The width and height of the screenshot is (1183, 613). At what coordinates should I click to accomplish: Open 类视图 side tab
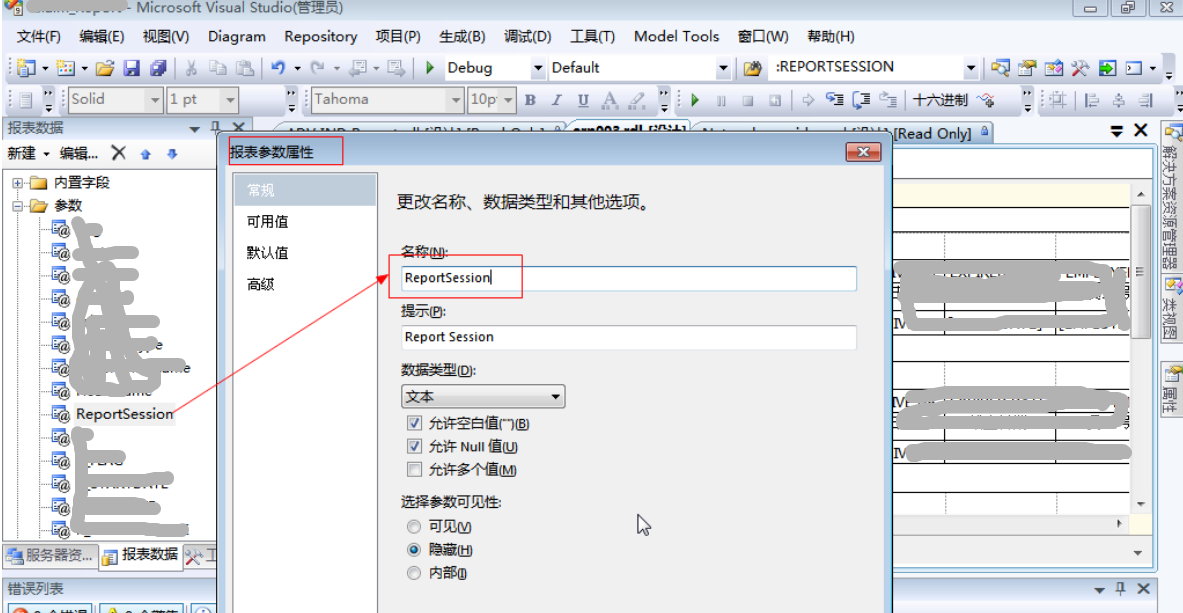tap(1171, 309)
